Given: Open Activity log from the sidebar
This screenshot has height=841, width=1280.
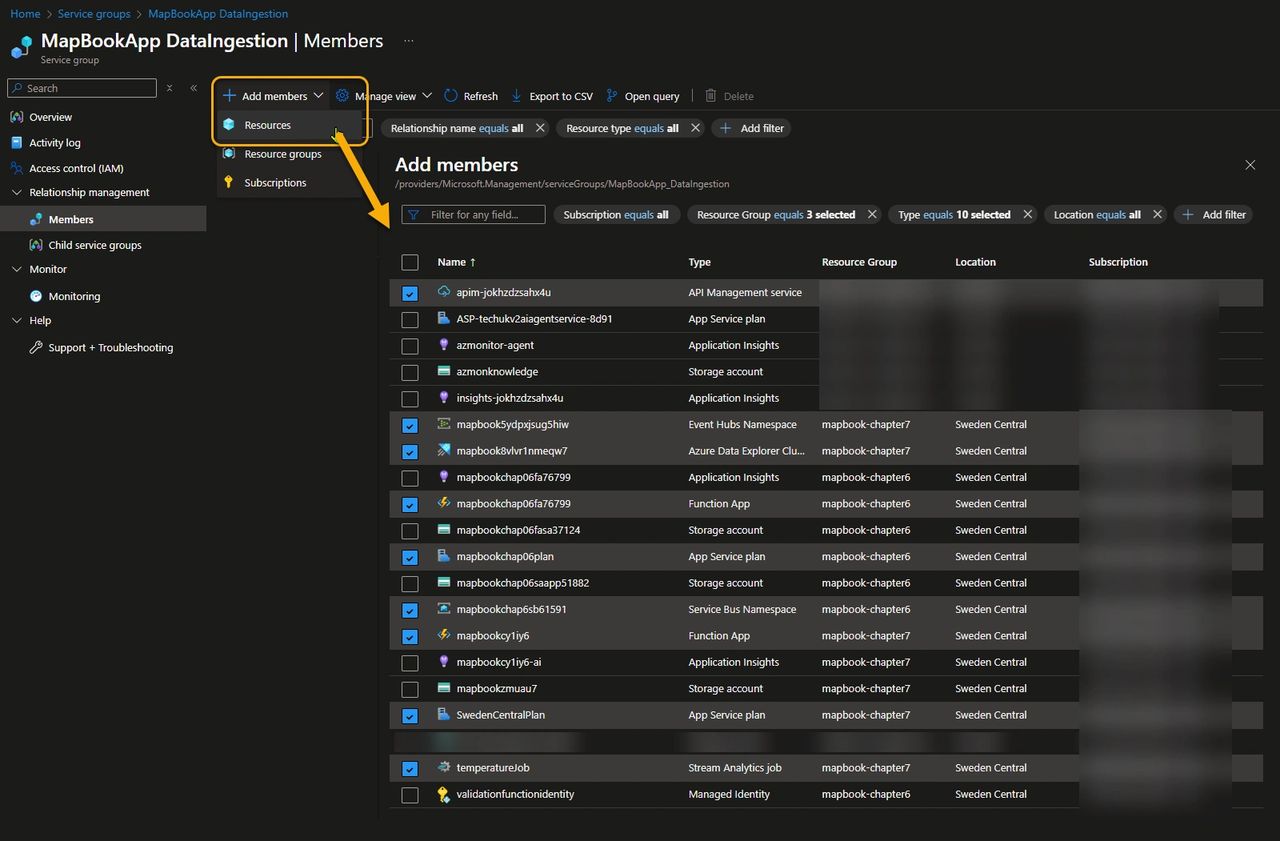Looking at the screenshot, I should [53, 142].
